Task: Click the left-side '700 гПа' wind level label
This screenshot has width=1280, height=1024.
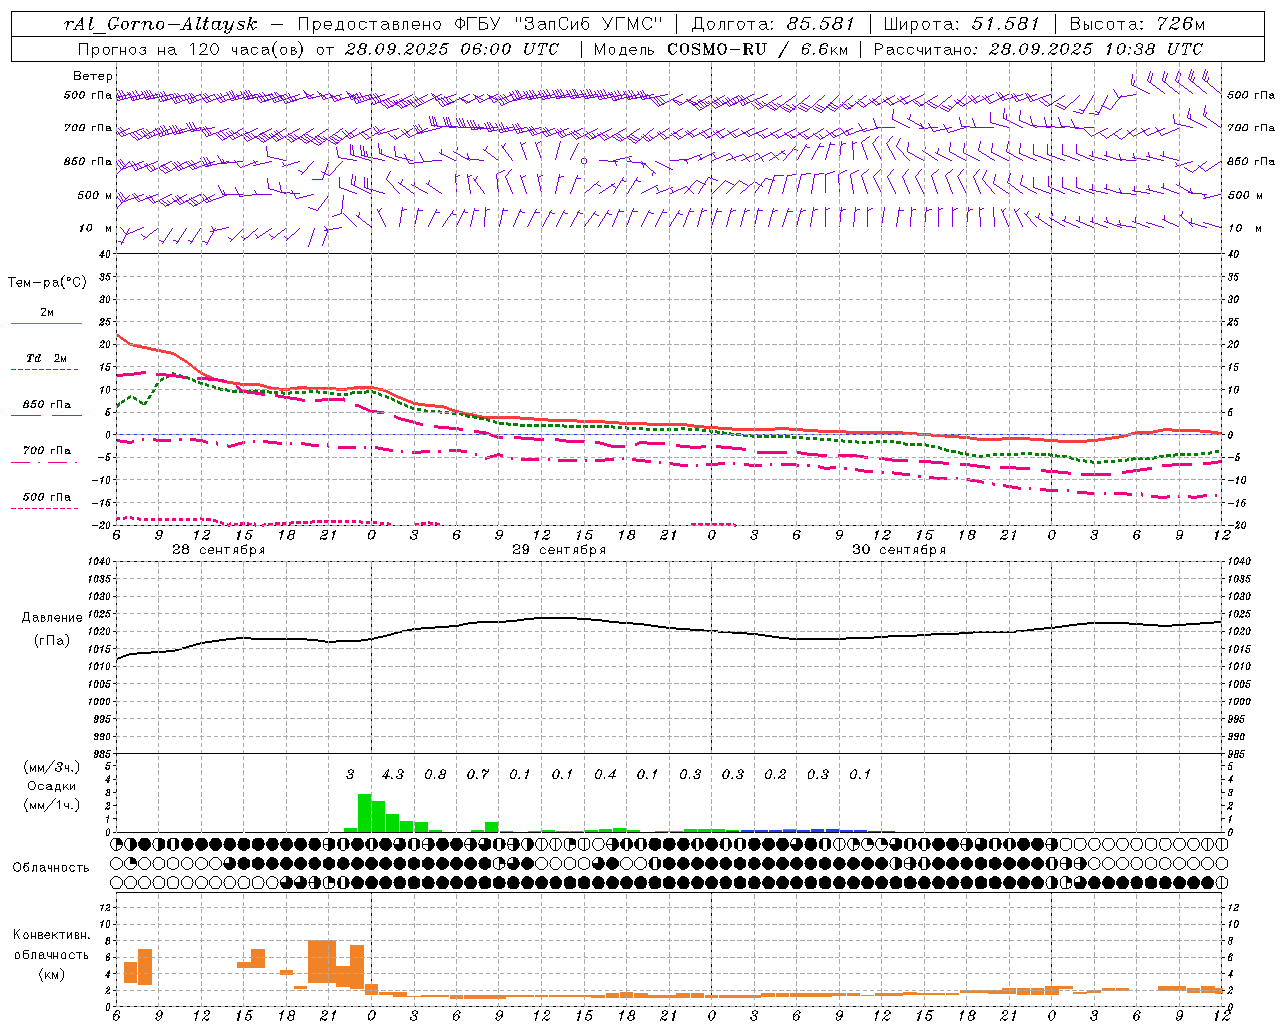Action: (x=88, y=128)
